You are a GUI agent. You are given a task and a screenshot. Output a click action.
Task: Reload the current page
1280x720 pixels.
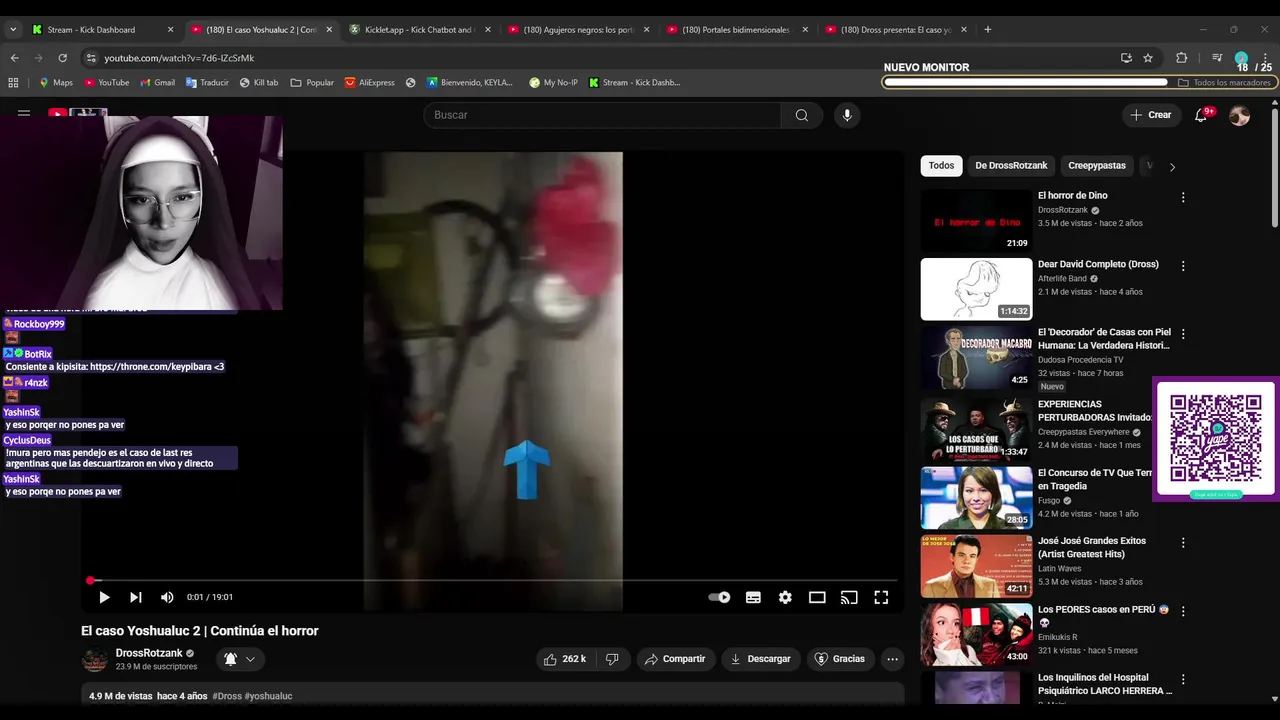pos(62,58)
